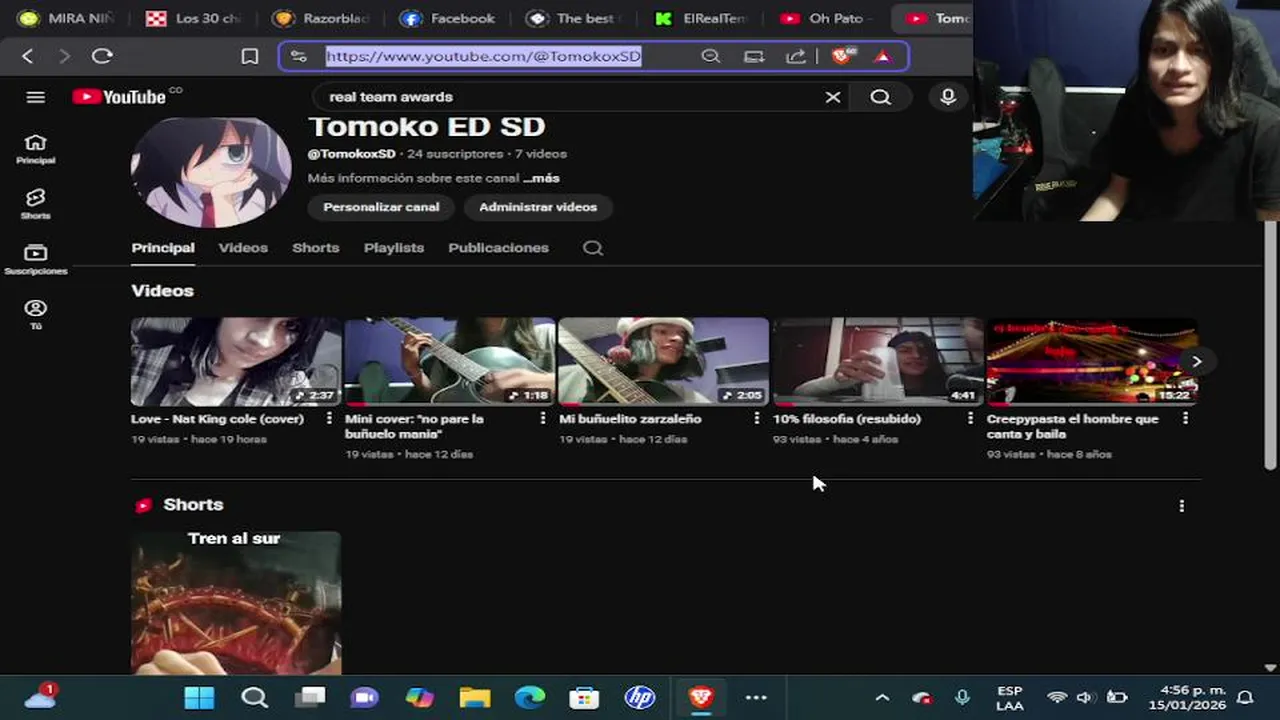Click the Personalizar canal button
Image resolution: width=1280 pixels, height=720 pixels.
coord(381,207)
